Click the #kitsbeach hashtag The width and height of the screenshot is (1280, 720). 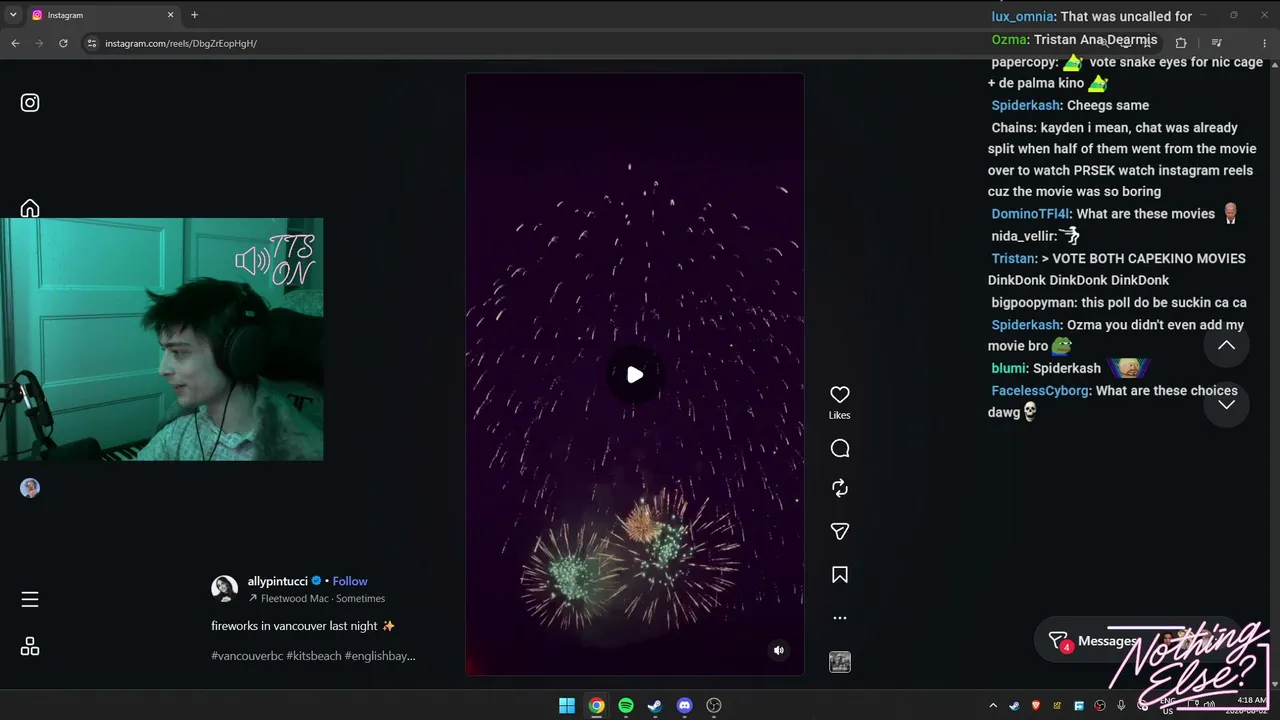coord(314,656)
